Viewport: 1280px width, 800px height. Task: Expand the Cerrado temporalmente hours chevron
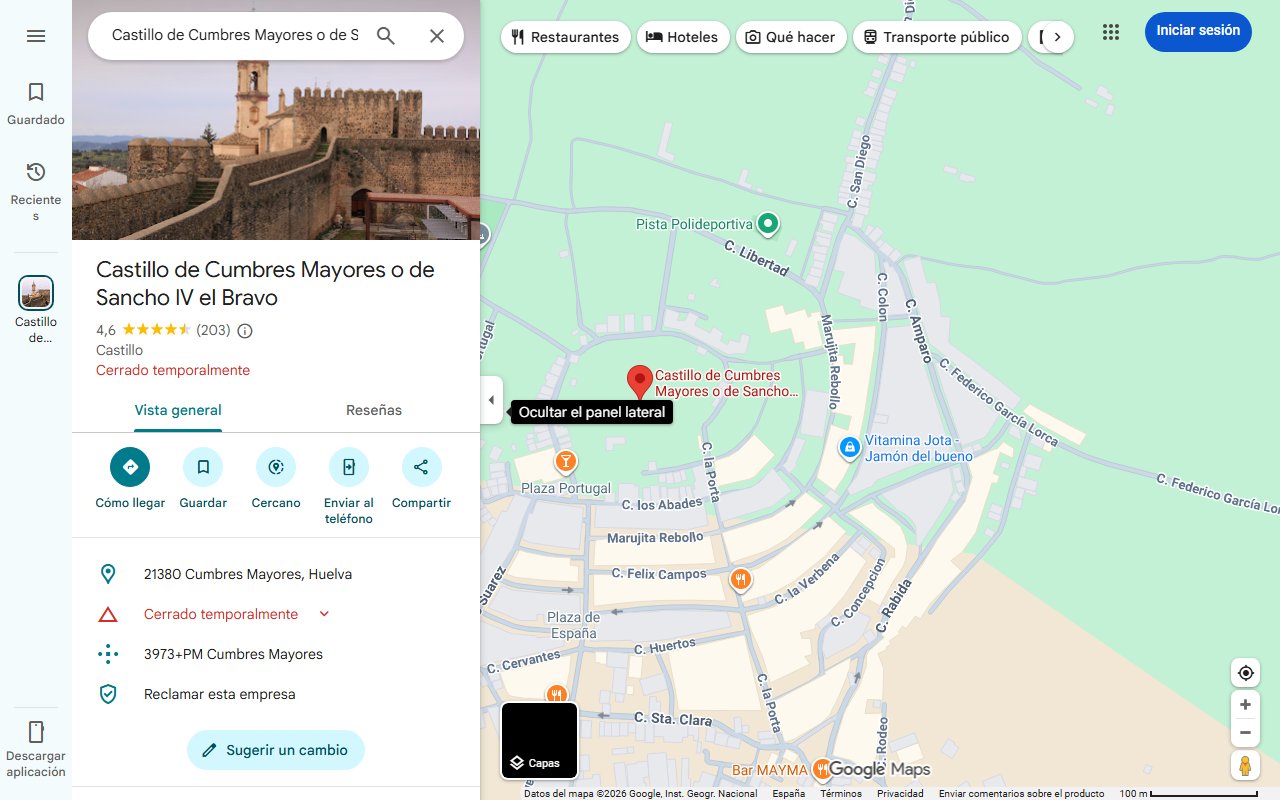[x=323, y=613]
